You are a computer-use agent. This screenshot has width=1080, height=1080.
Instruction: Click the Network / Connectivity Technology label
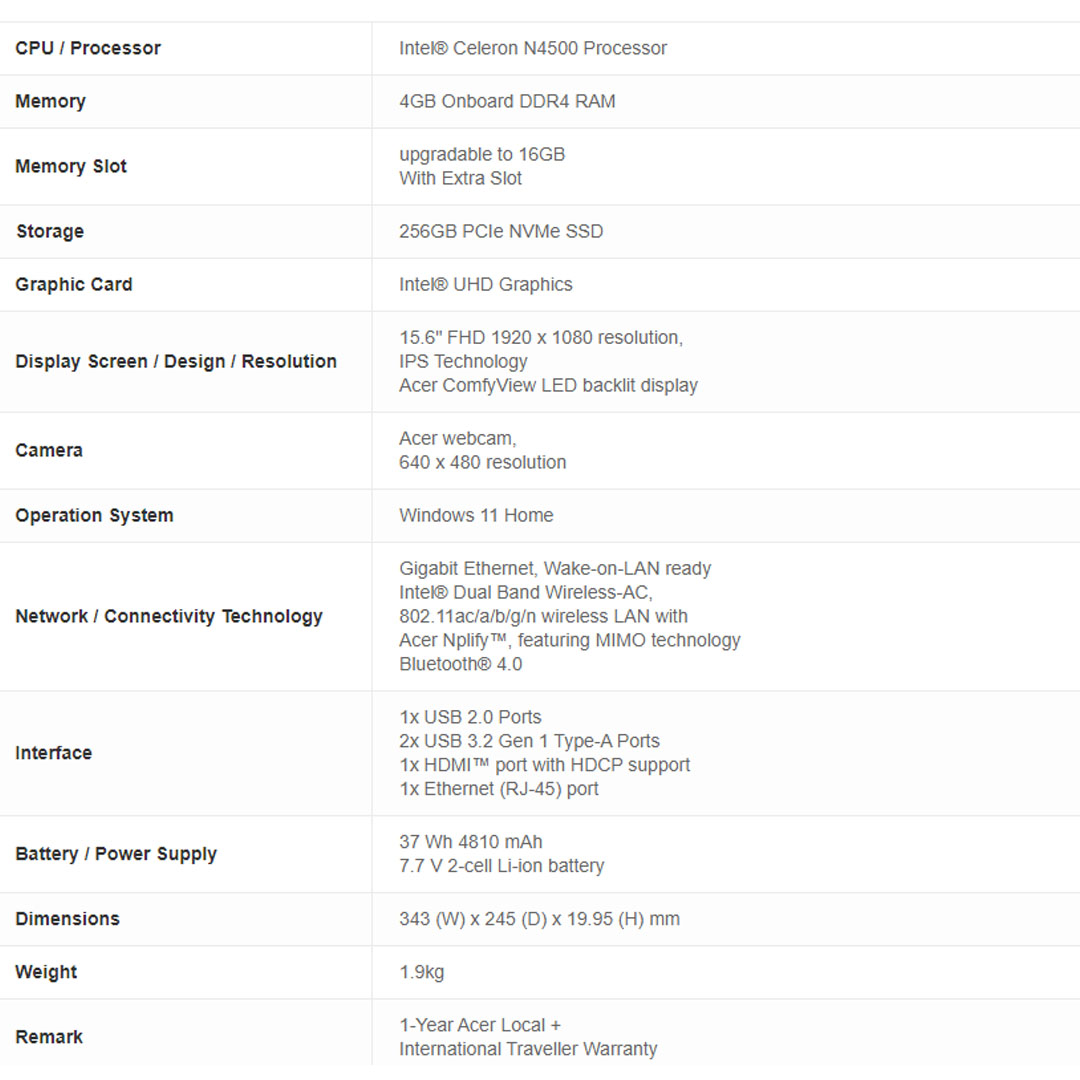(169, 616)
